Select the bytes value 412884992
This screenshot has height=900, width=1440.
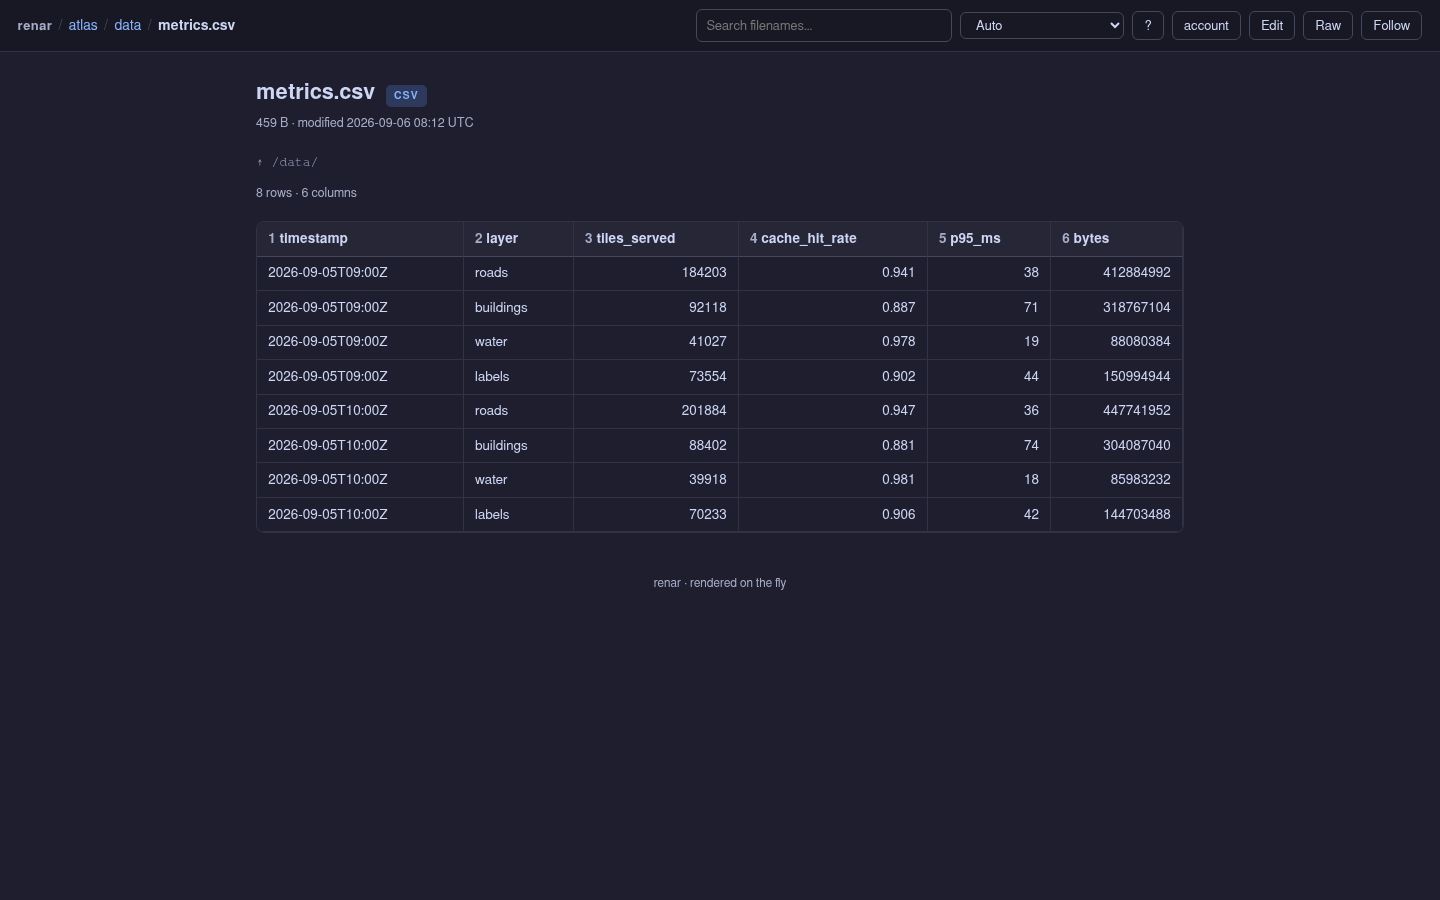[x=1137, y=273]
